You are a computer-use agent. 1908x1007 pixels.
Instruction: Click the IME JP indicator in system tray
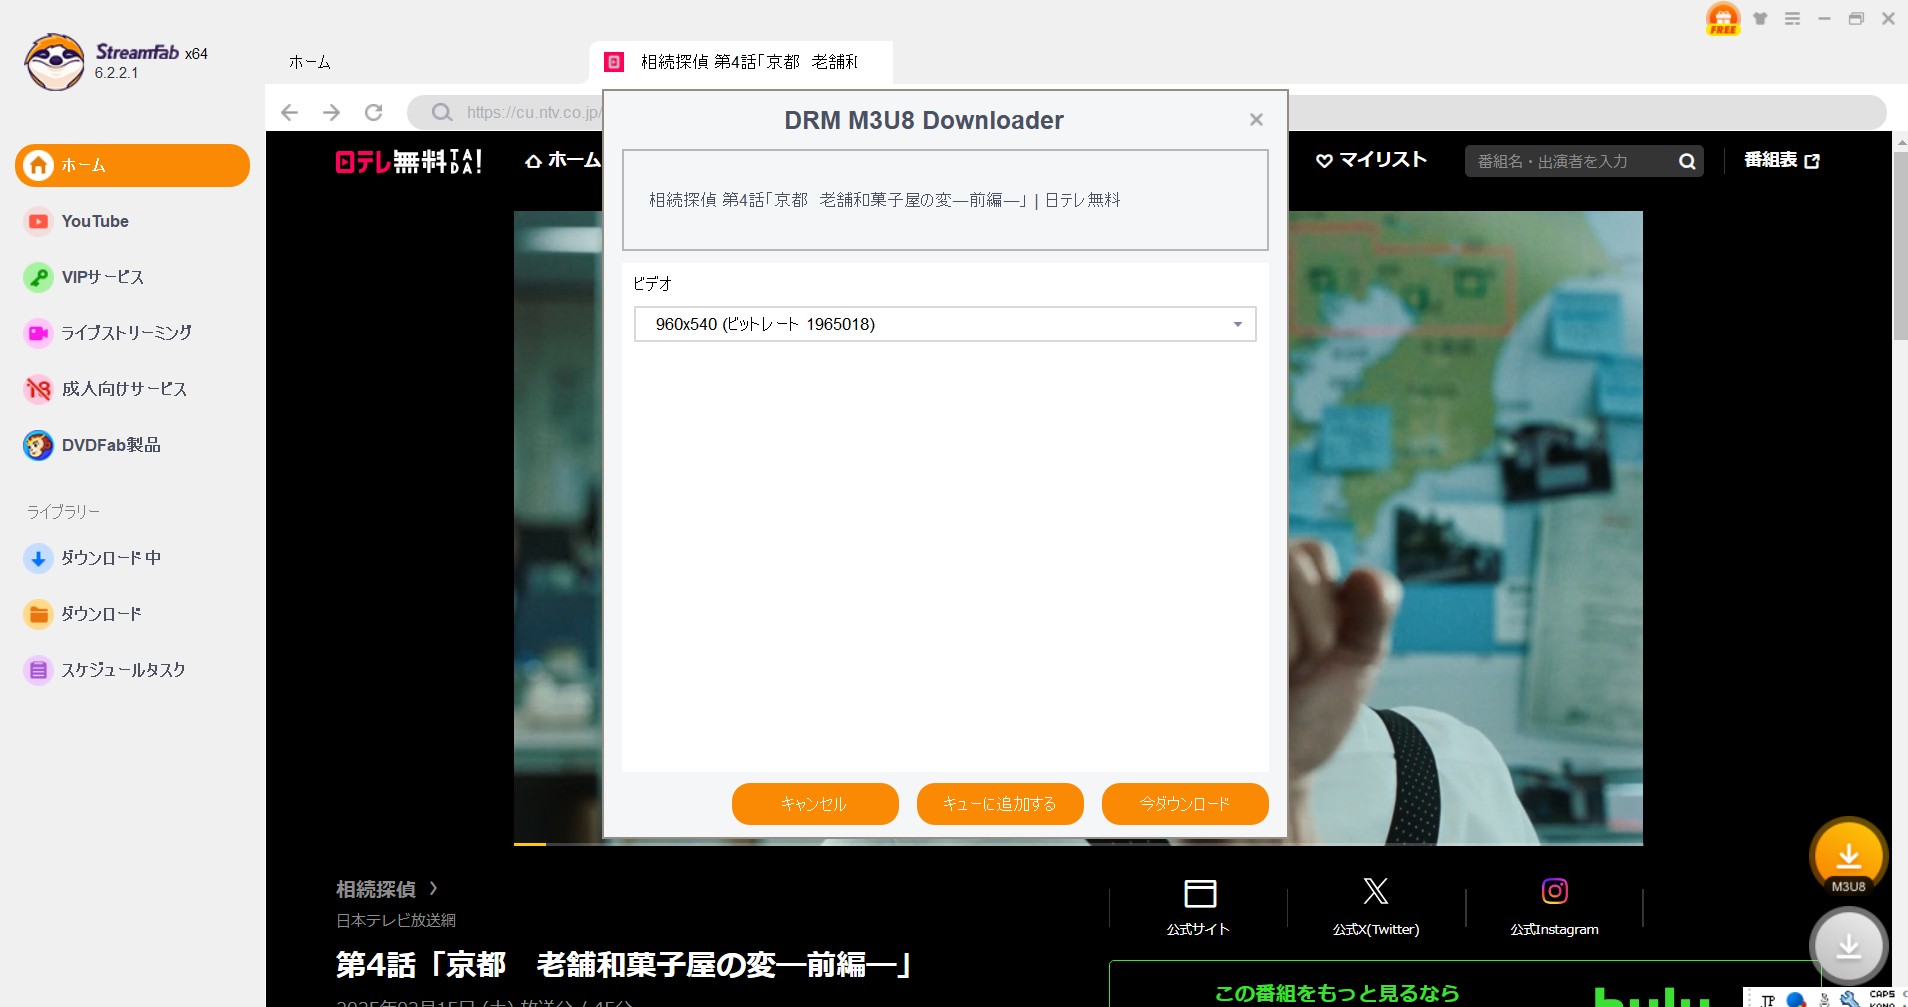(x=1768, y=999)
